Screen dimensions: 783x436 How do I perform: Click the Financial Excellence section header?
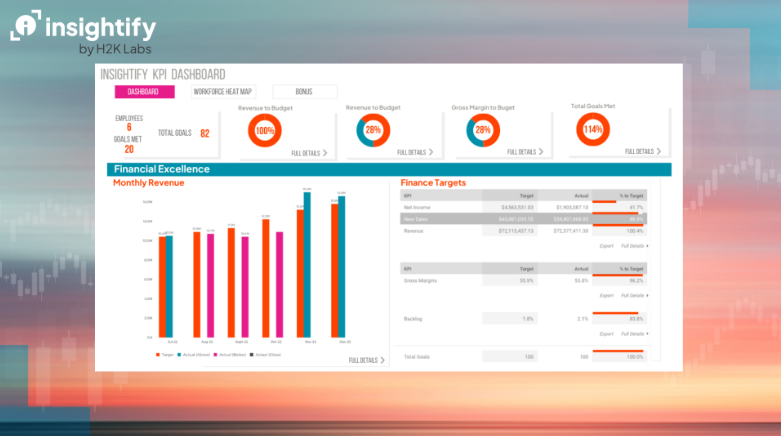pos(389,169)
